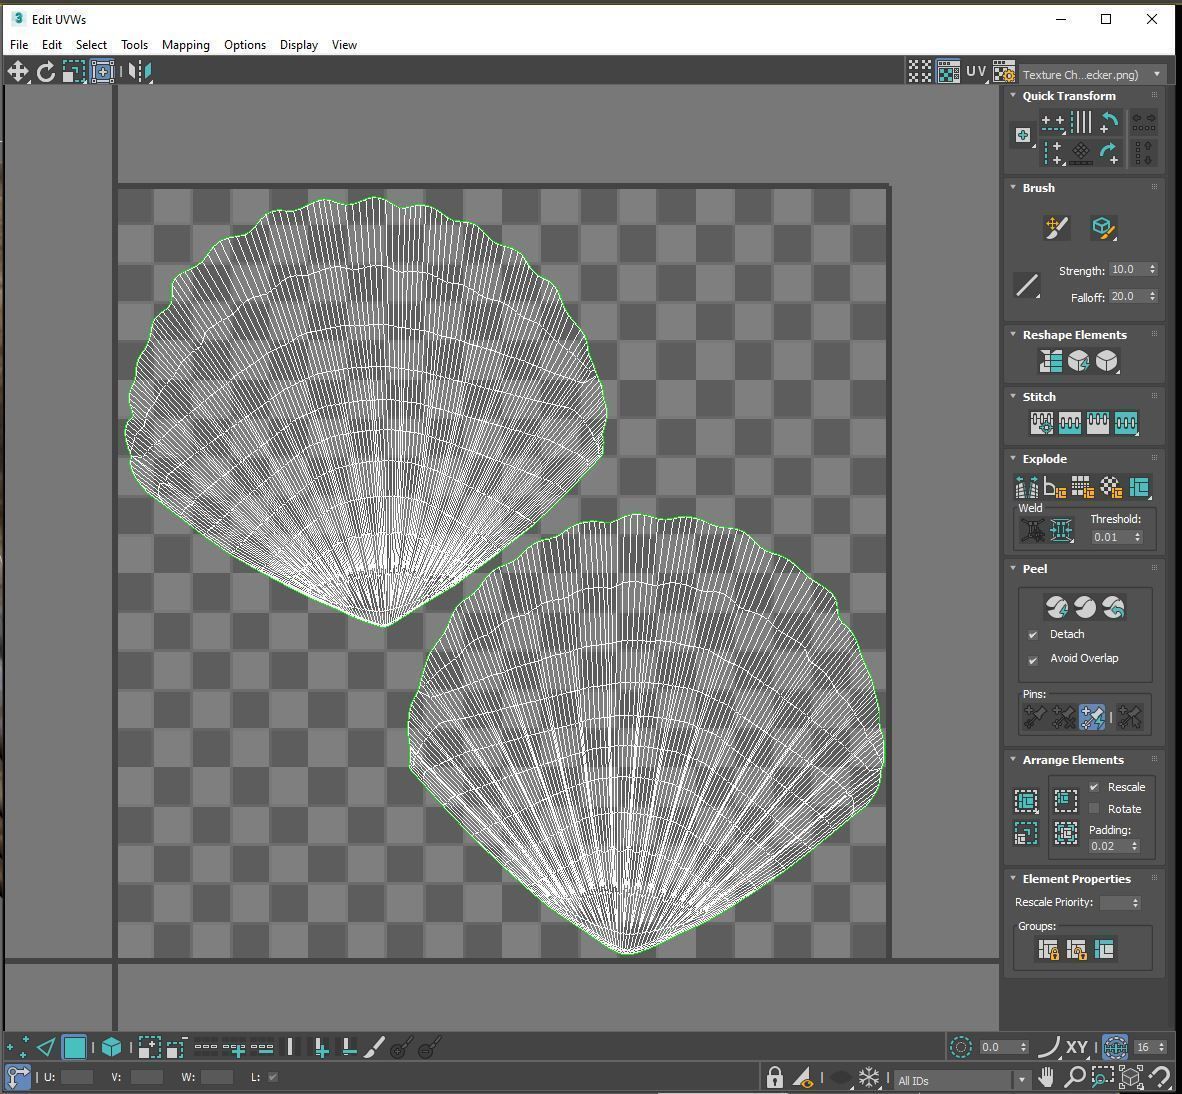Toggle the Detach checkbox

click(1033, 635)
